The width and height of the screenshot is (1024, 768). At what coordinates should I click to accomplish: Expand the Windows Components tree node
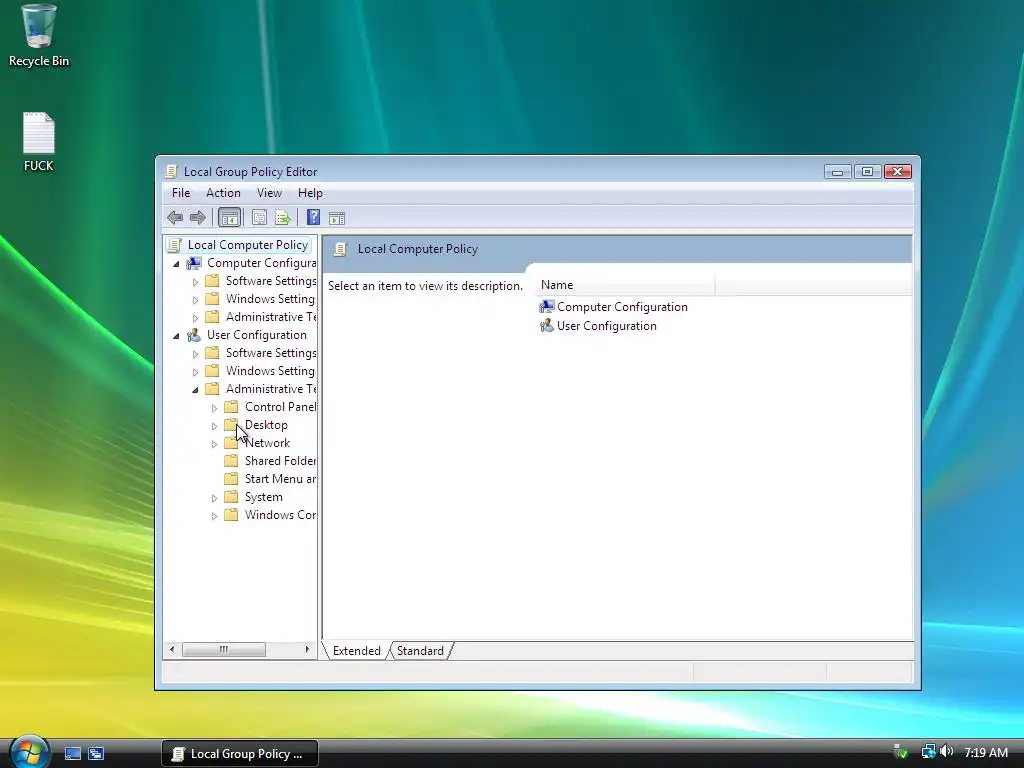coord(214,516)
